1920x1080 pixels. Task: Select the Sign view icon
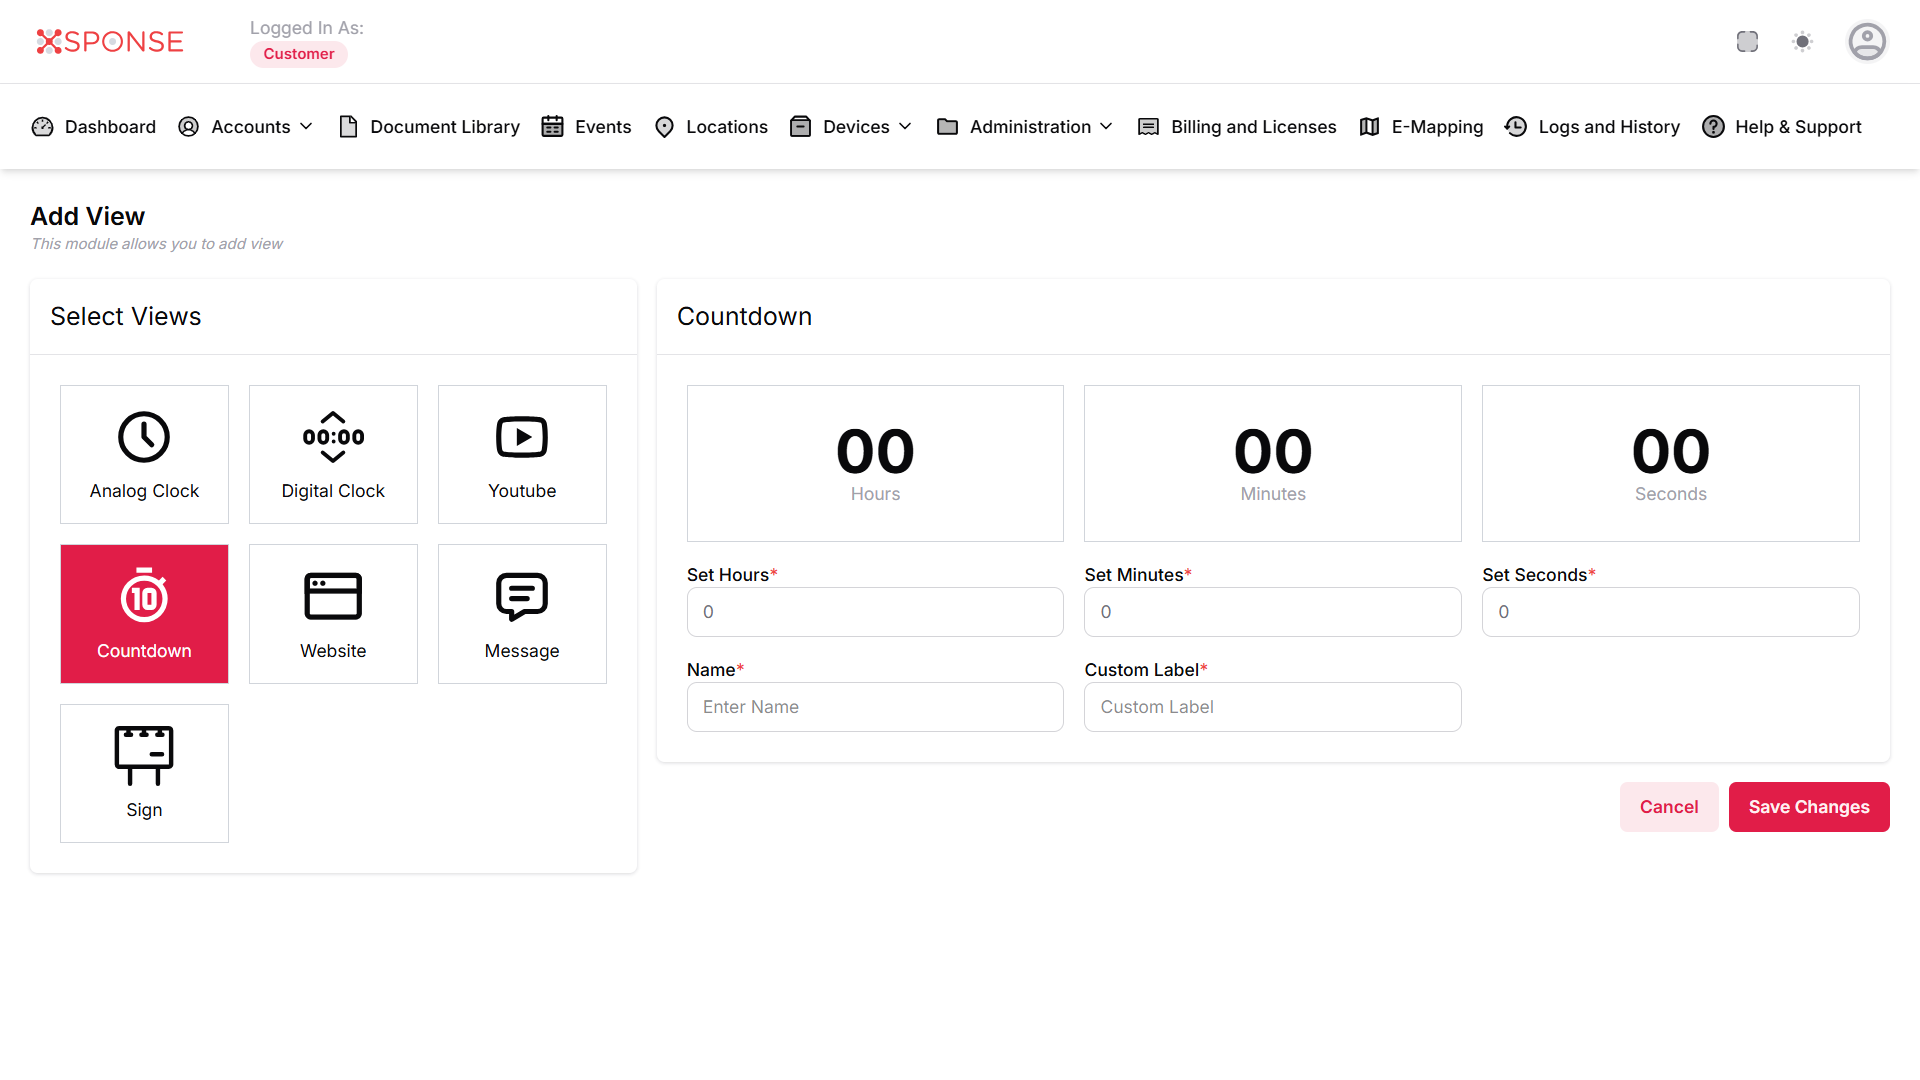pos(144,756)
